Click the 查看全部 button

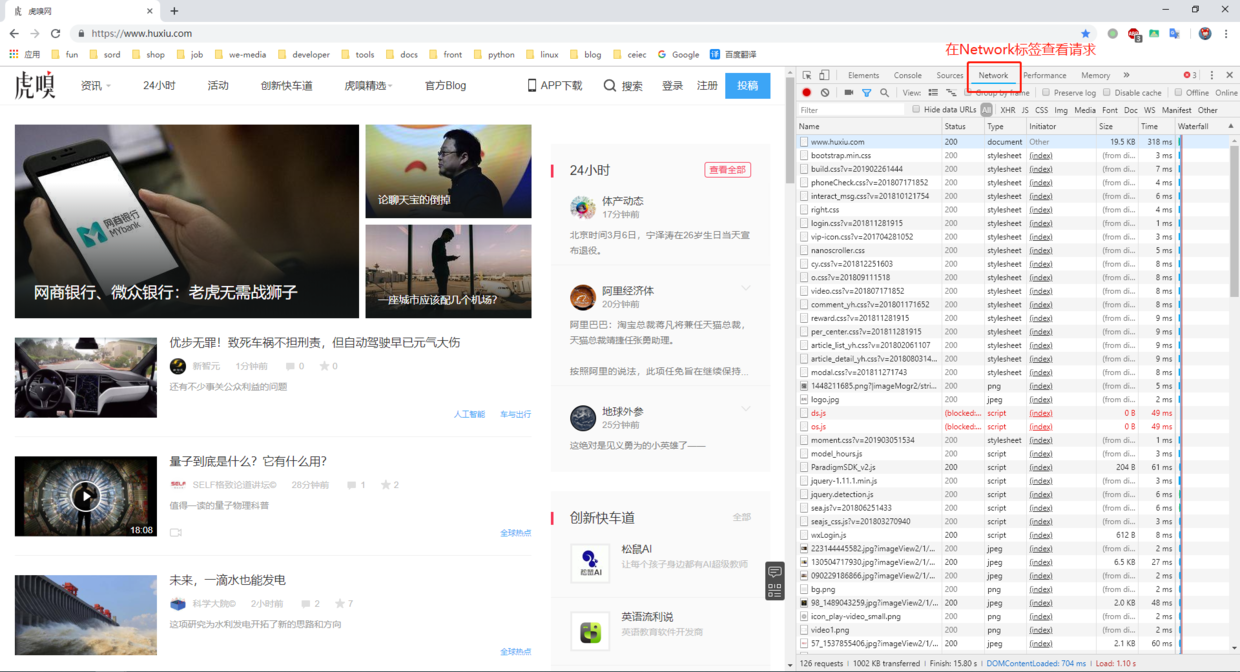[727, 170]
